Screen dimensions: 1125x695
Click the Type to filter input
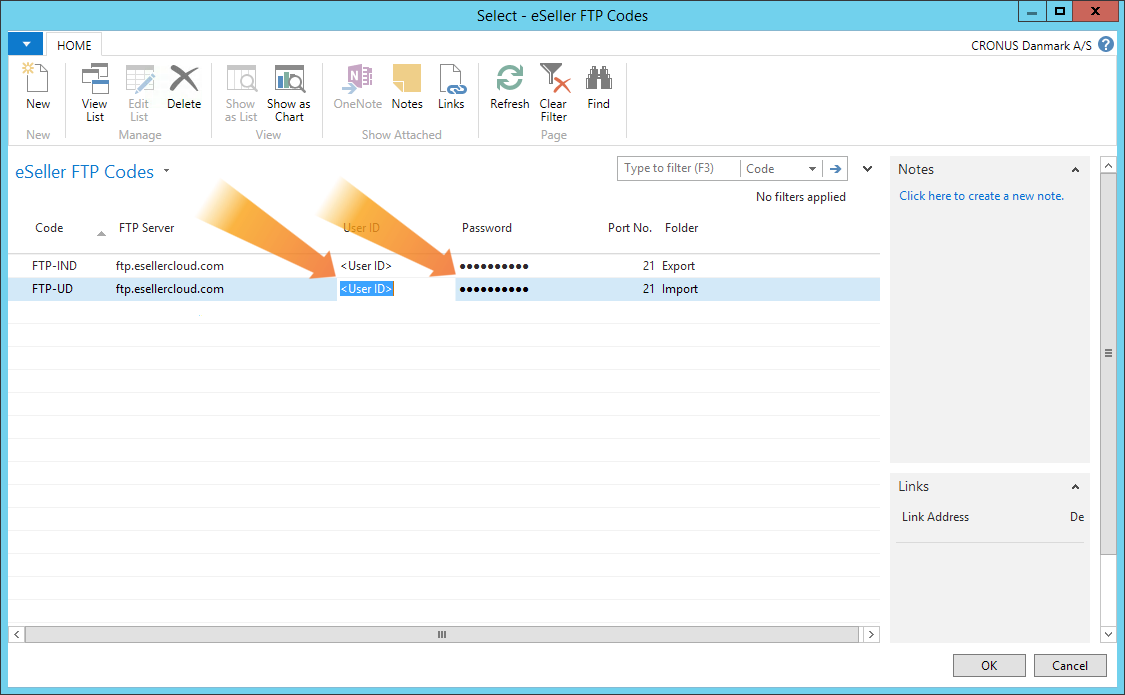click(678, 169)
